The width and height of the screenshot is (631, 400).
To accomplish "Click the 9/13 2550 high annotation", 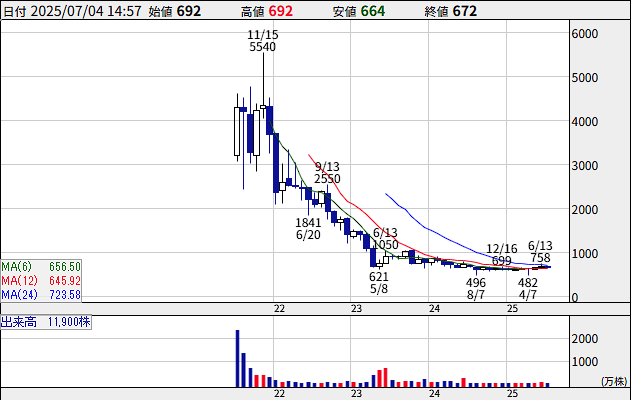I will coord(327,173).
